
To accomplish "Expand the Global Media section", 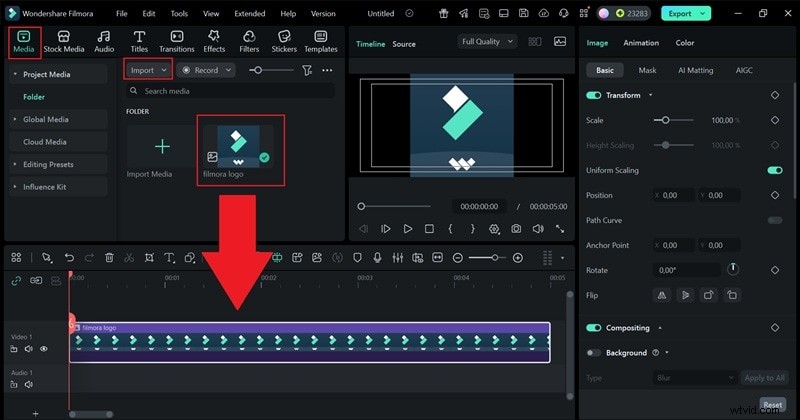I will pos(15,119).
